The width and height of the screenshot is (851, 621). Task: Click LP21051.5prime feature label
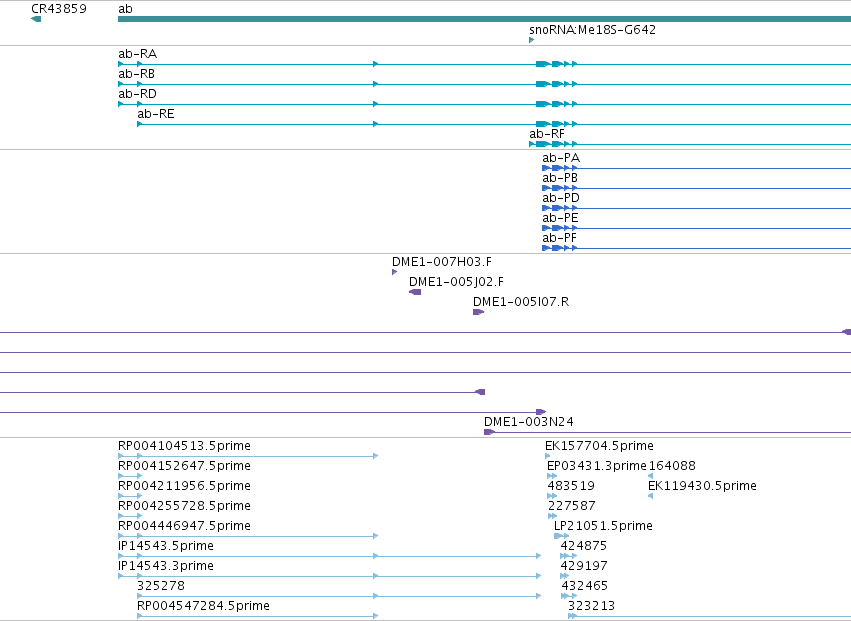603,527
